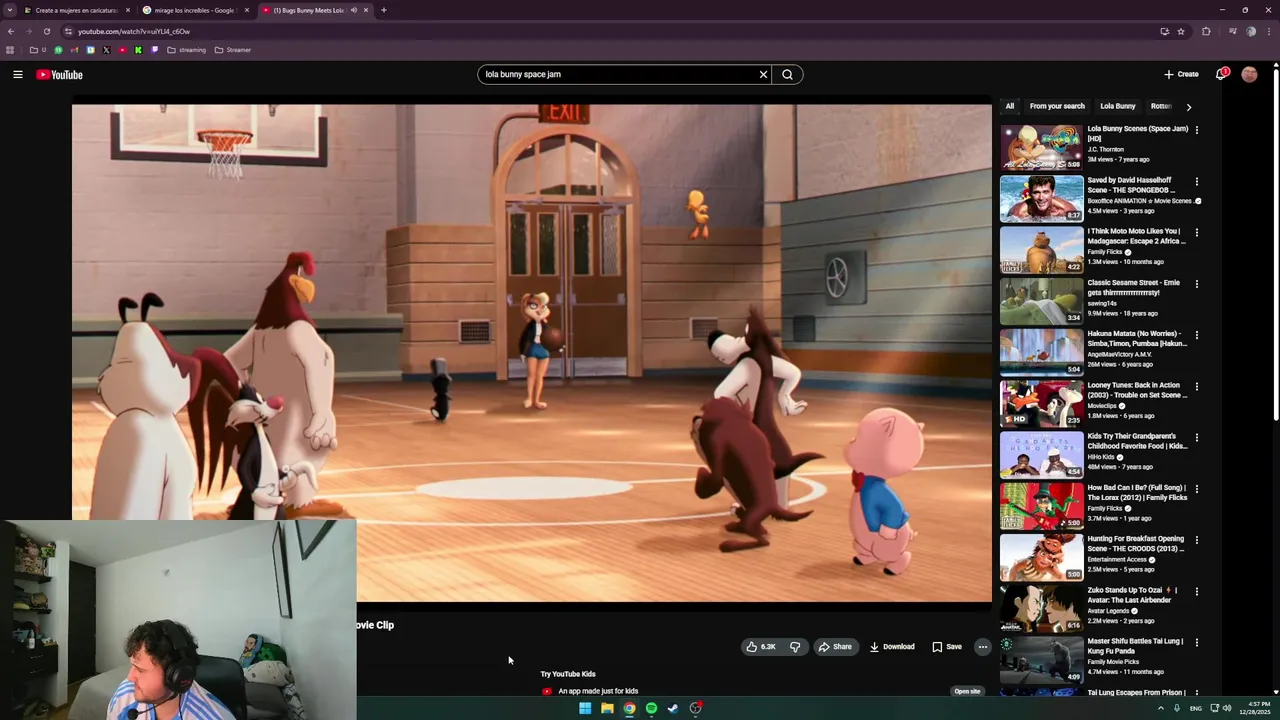Image resolution: width=1280 pixels, height=720 pixels.
Task: Open the X (Twitter) bookmark
Action: (x=106, y=50)
